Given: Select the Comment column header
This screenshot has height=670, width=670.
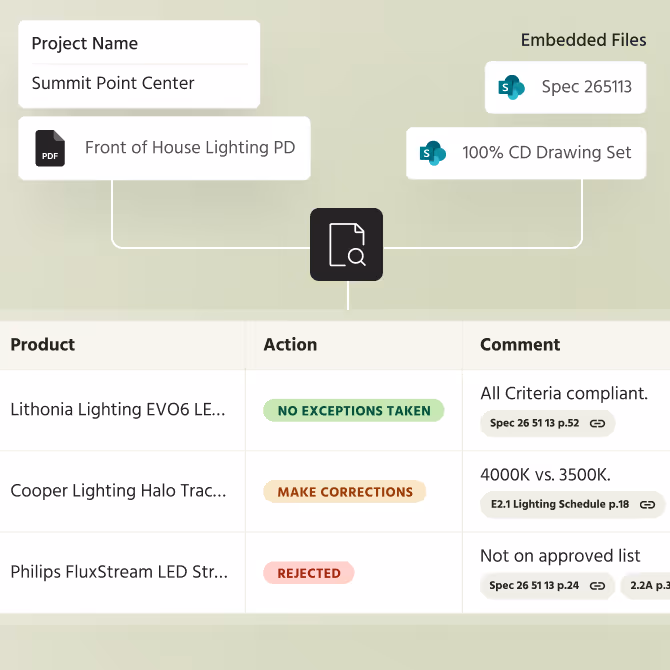Looking at the screenshot, I should [x=567, y=345].
